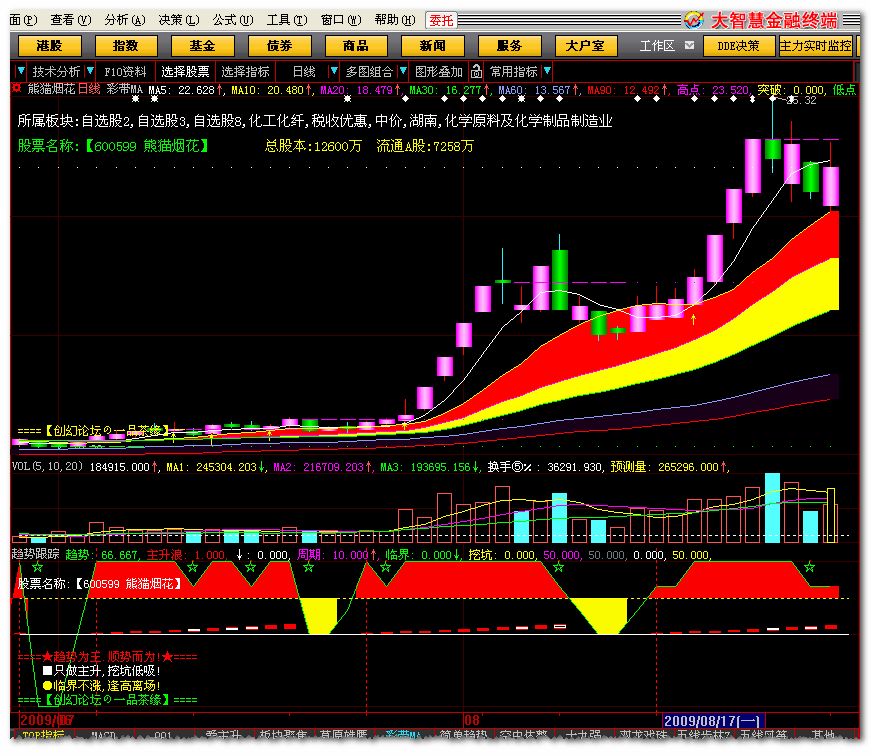
Task: Open the 服务 section
Action: point(509,46)
